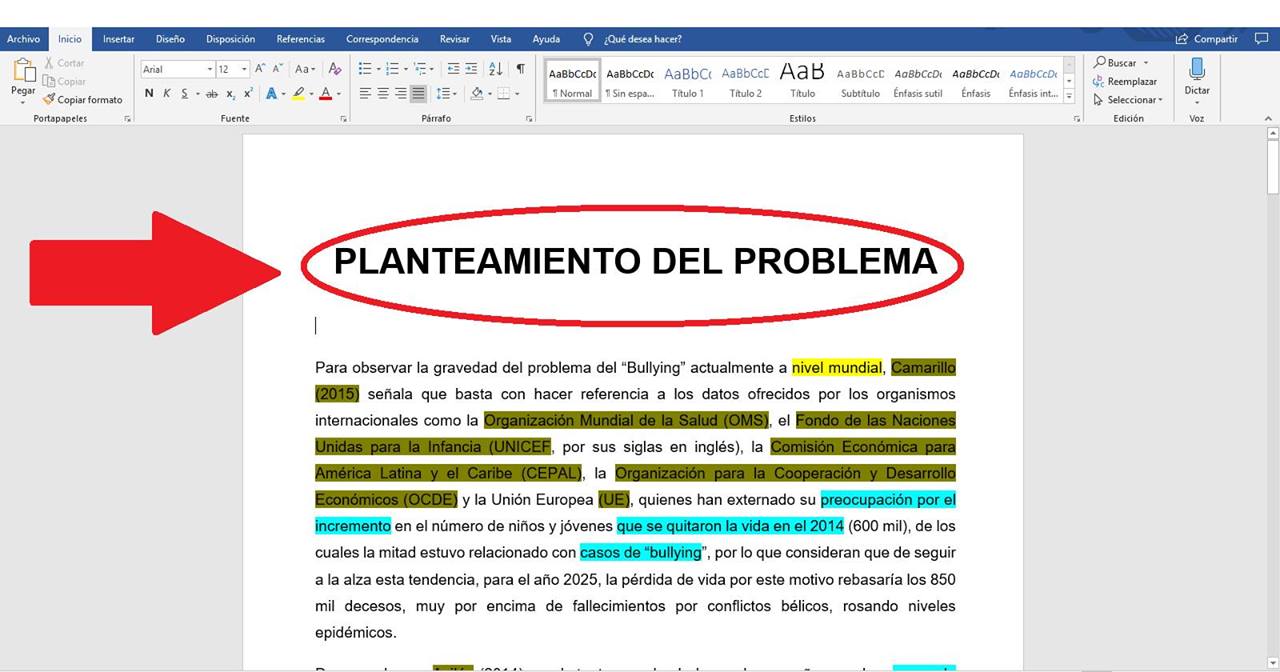This screenshot has width=1280, height=672.
Task: Open the Párrafo dialog launcher
Action: click(x=529, y=119)
